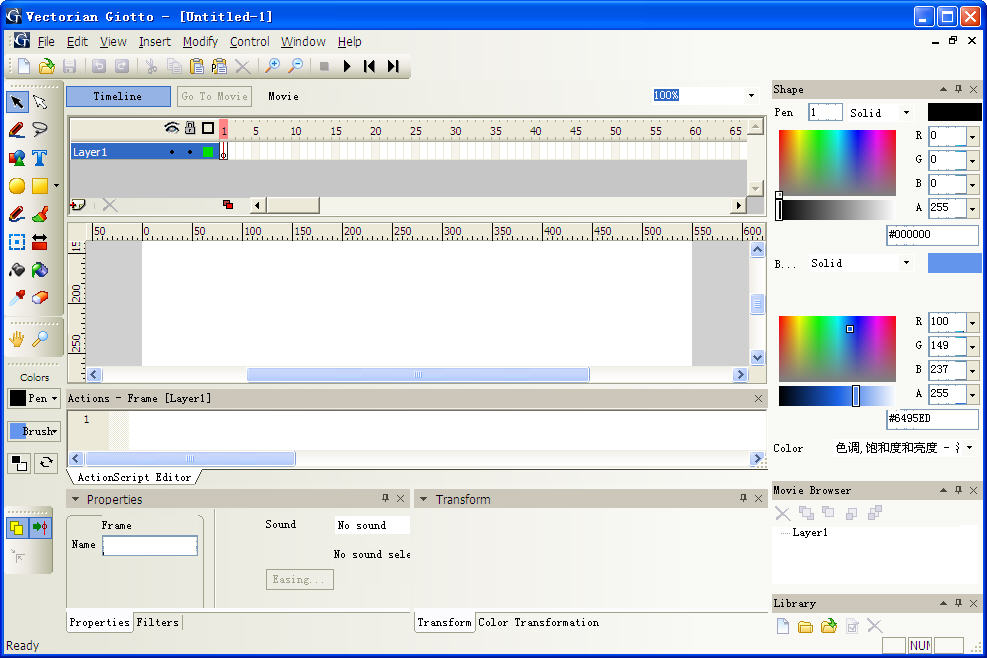
Task: Open the 100% zoom level dropdown
Action: tap(751, 96)
